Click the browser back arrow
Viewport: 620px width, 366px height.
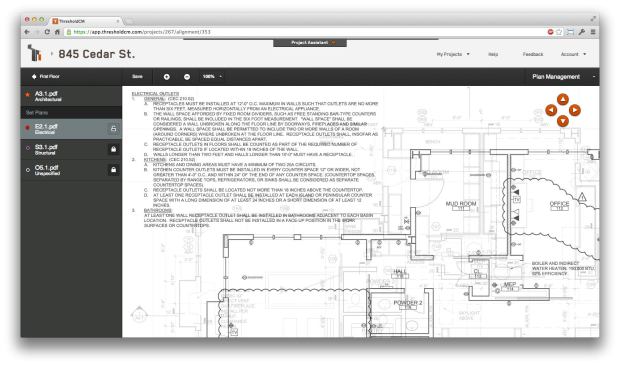tap(27, 32)
